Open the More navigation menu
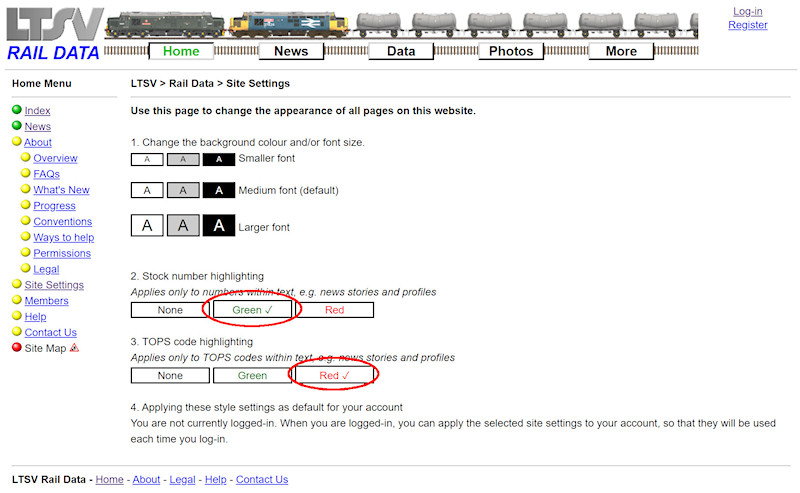 [x=621, y=51]
